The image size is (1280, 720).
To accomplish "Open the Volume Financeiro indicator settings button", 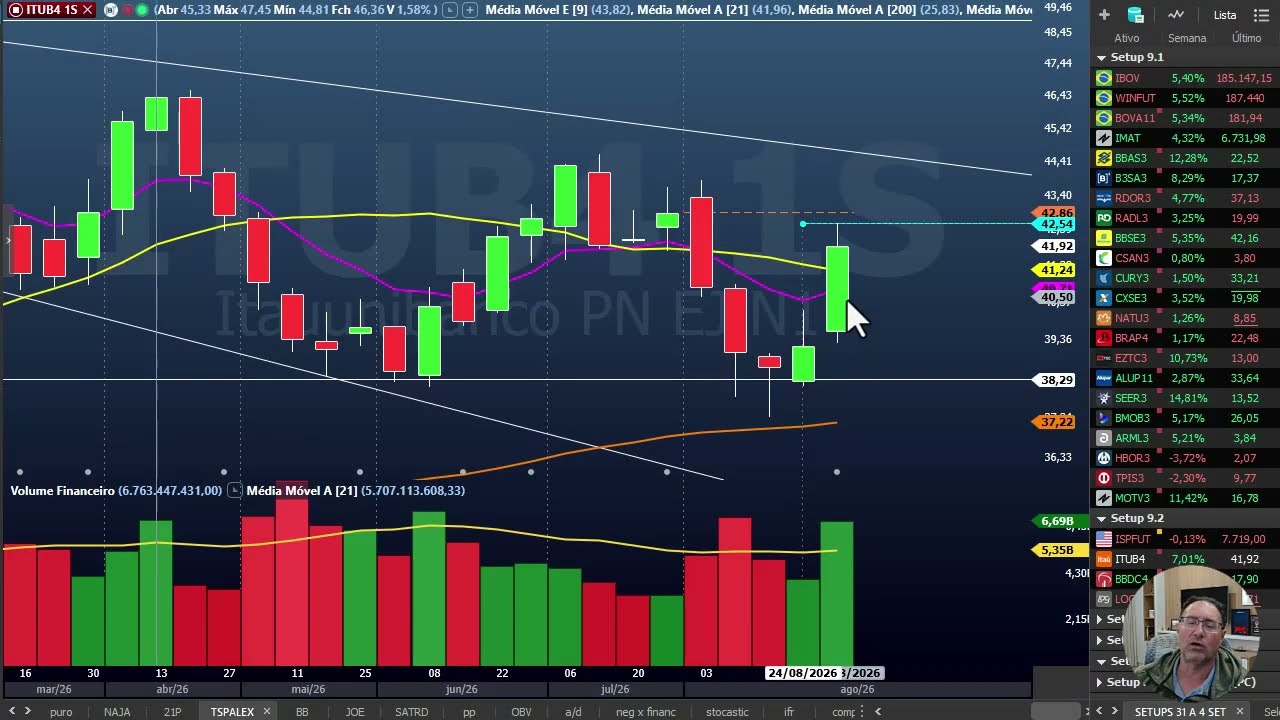I will 234,490.
